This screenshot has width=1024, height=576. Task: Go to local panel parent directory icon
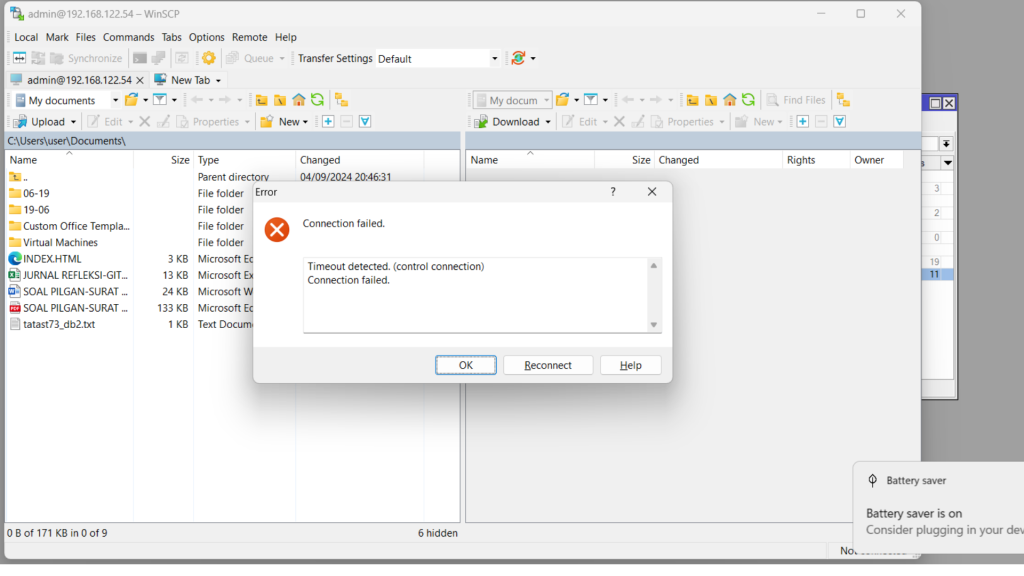[261, 100]
